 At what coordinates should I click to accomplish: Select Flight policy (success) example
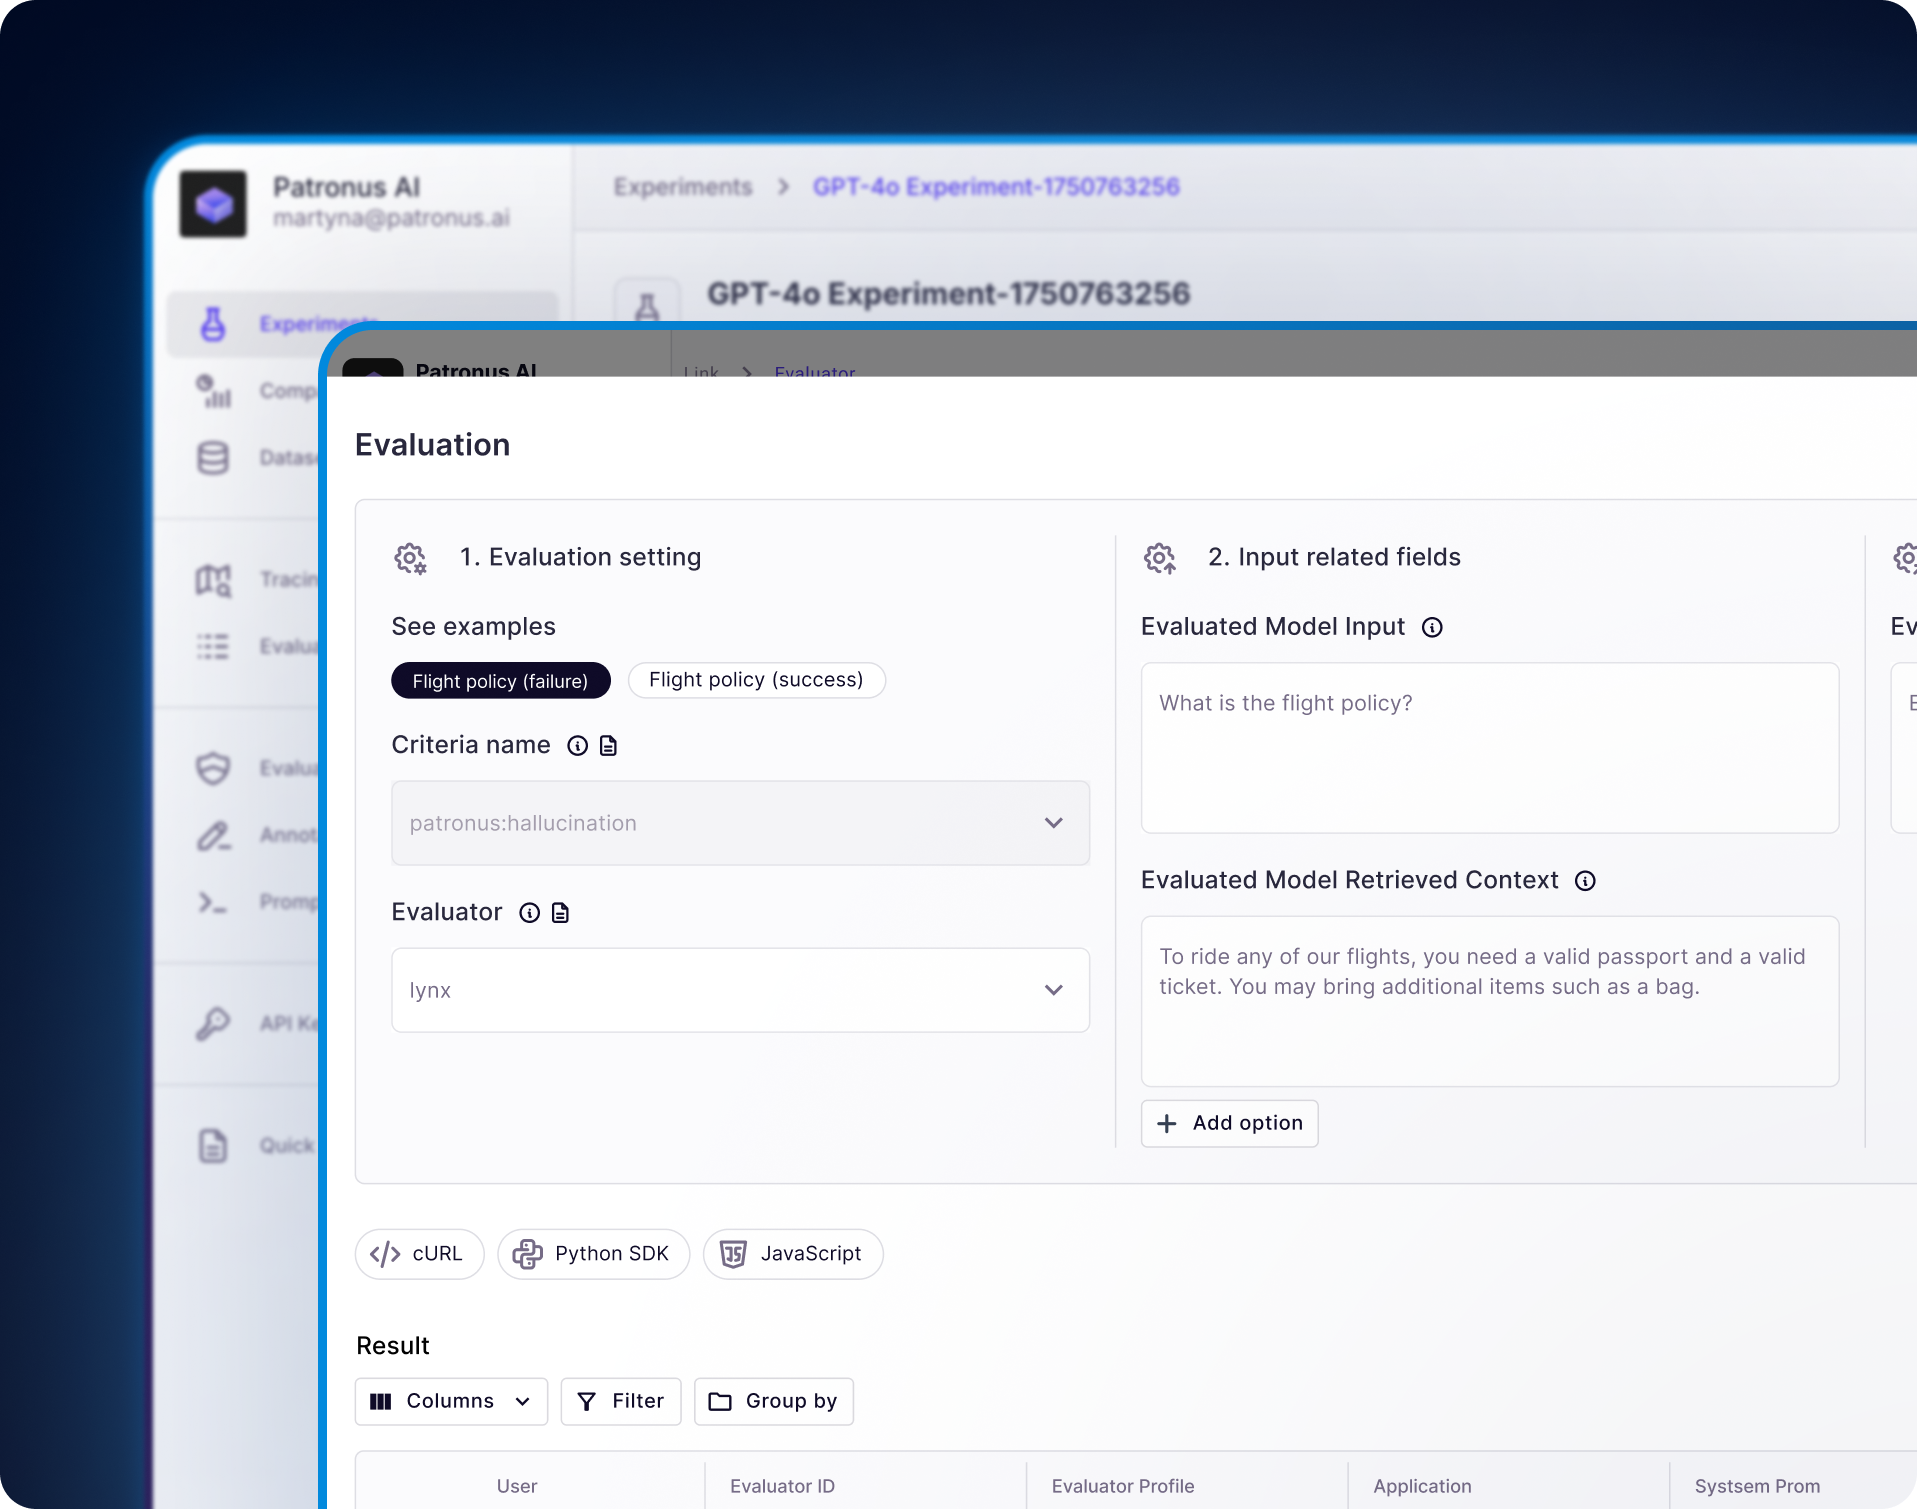coord(757,680)
